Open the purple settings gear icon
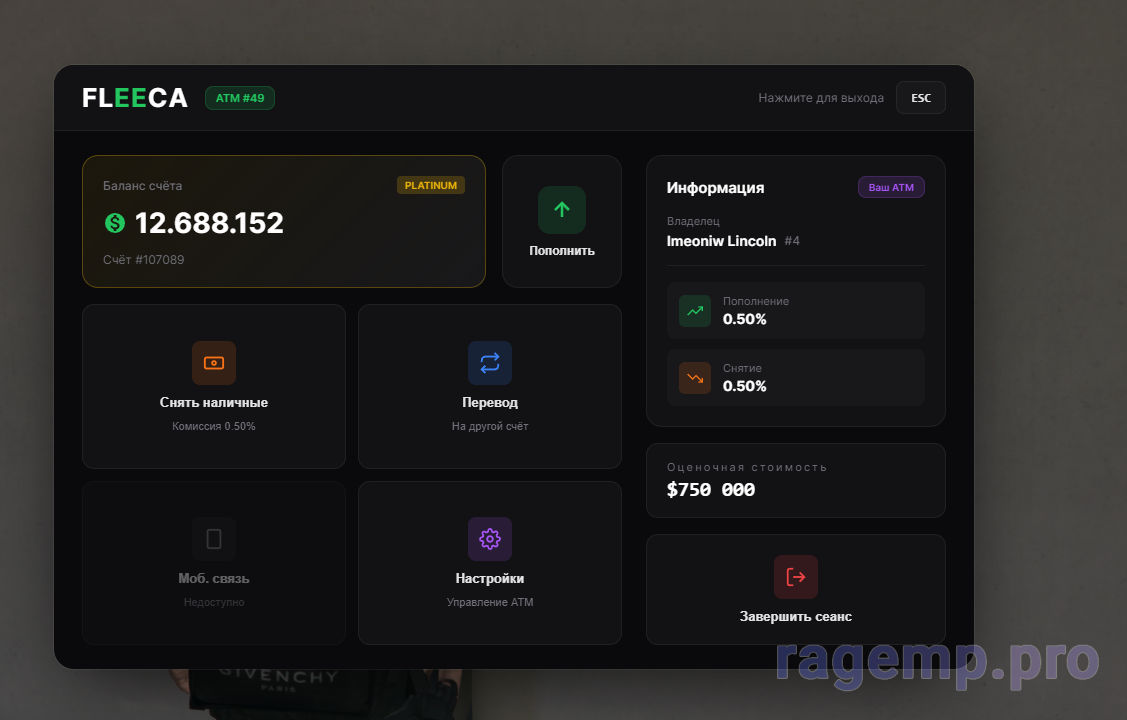 [489, 539]
